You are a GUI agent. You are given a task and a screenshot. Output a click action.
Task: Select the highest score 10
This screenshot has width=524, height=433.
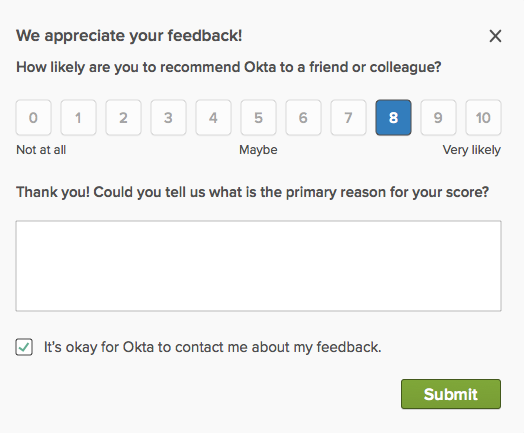pos(484,118)
